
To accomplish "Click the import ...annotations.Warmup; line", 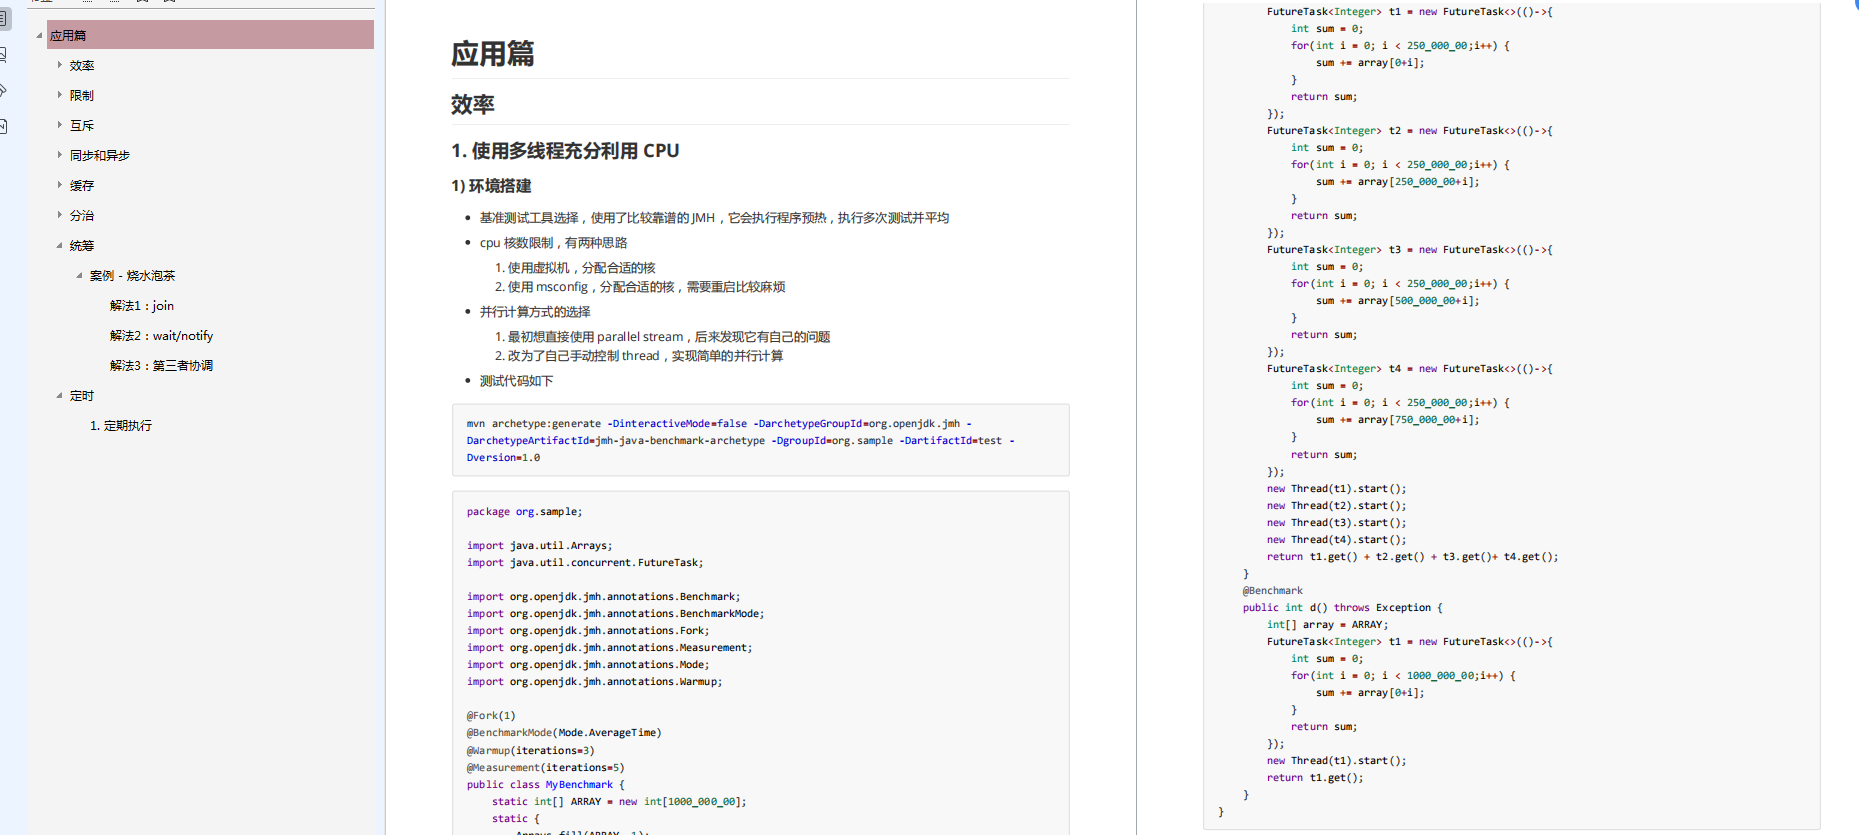I will click(x=594, y=681).
